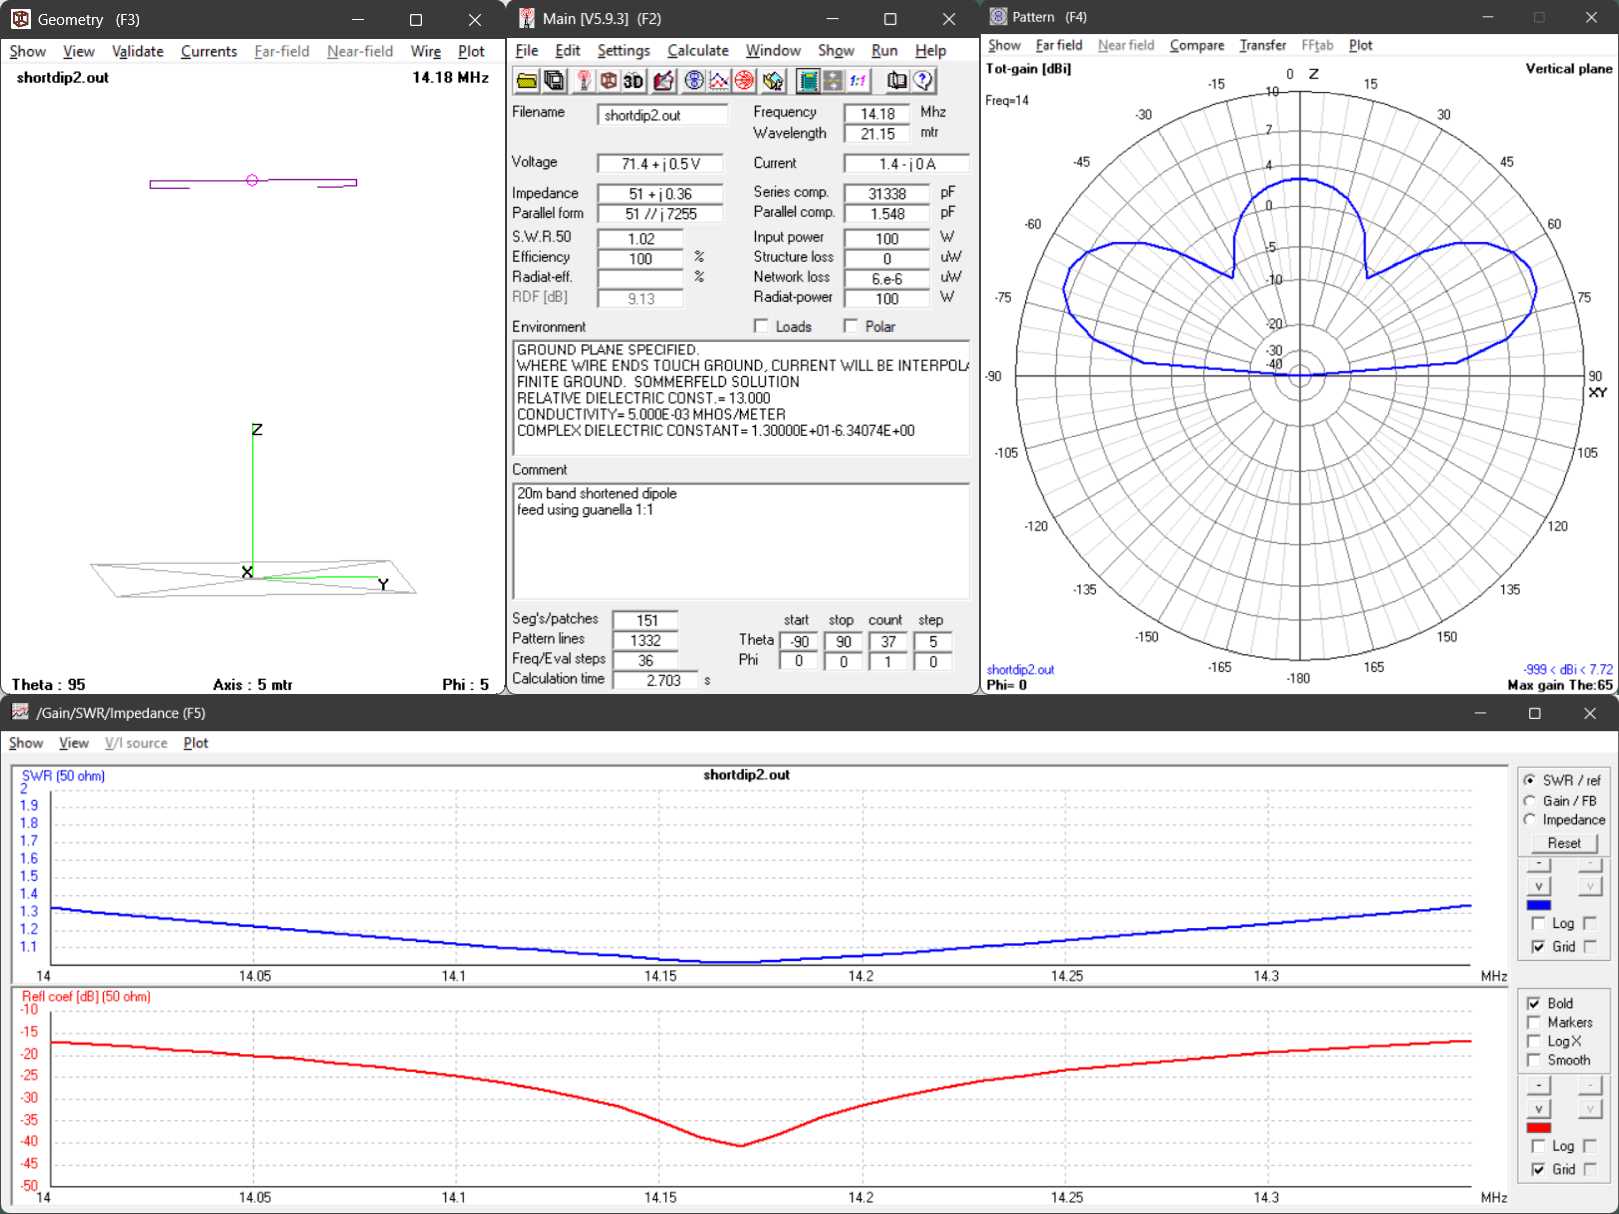The height and width of the screenshot is (1214, 1619).
Task: Open the Smith chart red circle icon
Action: pos(744,81)
